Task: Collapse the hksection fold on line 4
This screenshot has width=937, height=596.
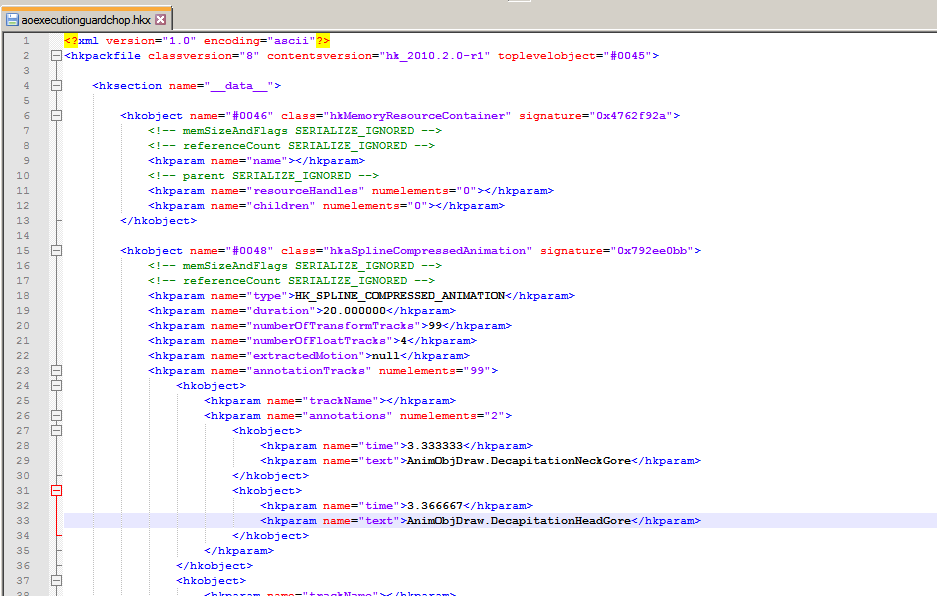Action: point(56,85)
